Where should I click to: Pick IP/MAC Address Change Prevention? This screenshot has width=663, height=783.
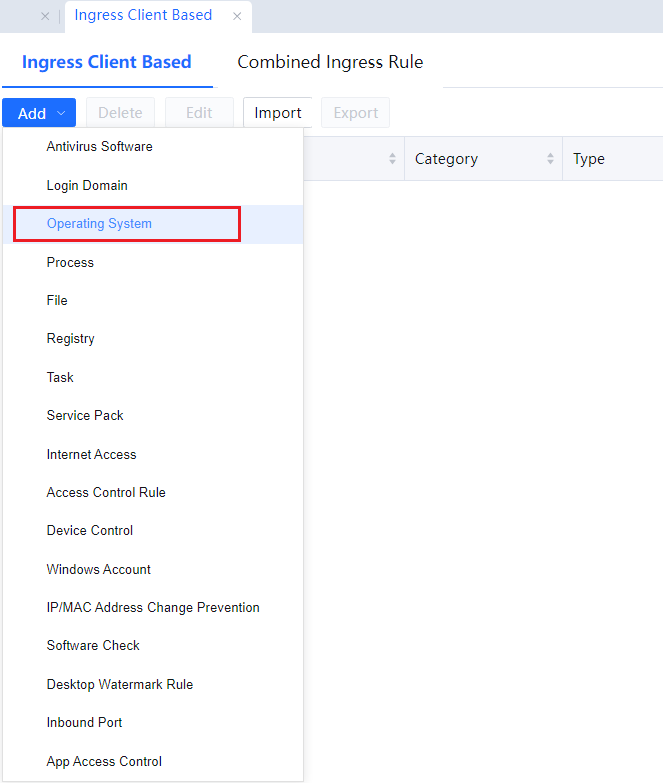153,608
